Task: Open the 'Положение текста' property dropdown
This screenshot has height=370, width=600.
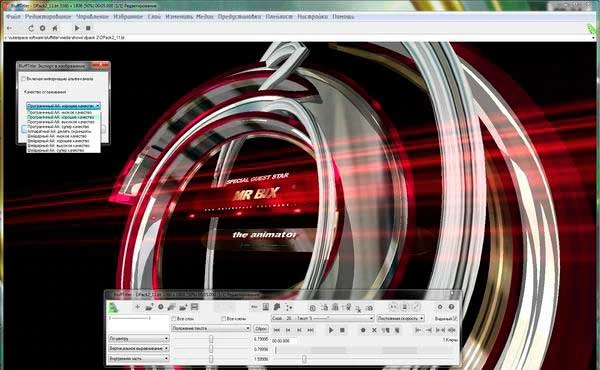Action: tap(211, 329)
